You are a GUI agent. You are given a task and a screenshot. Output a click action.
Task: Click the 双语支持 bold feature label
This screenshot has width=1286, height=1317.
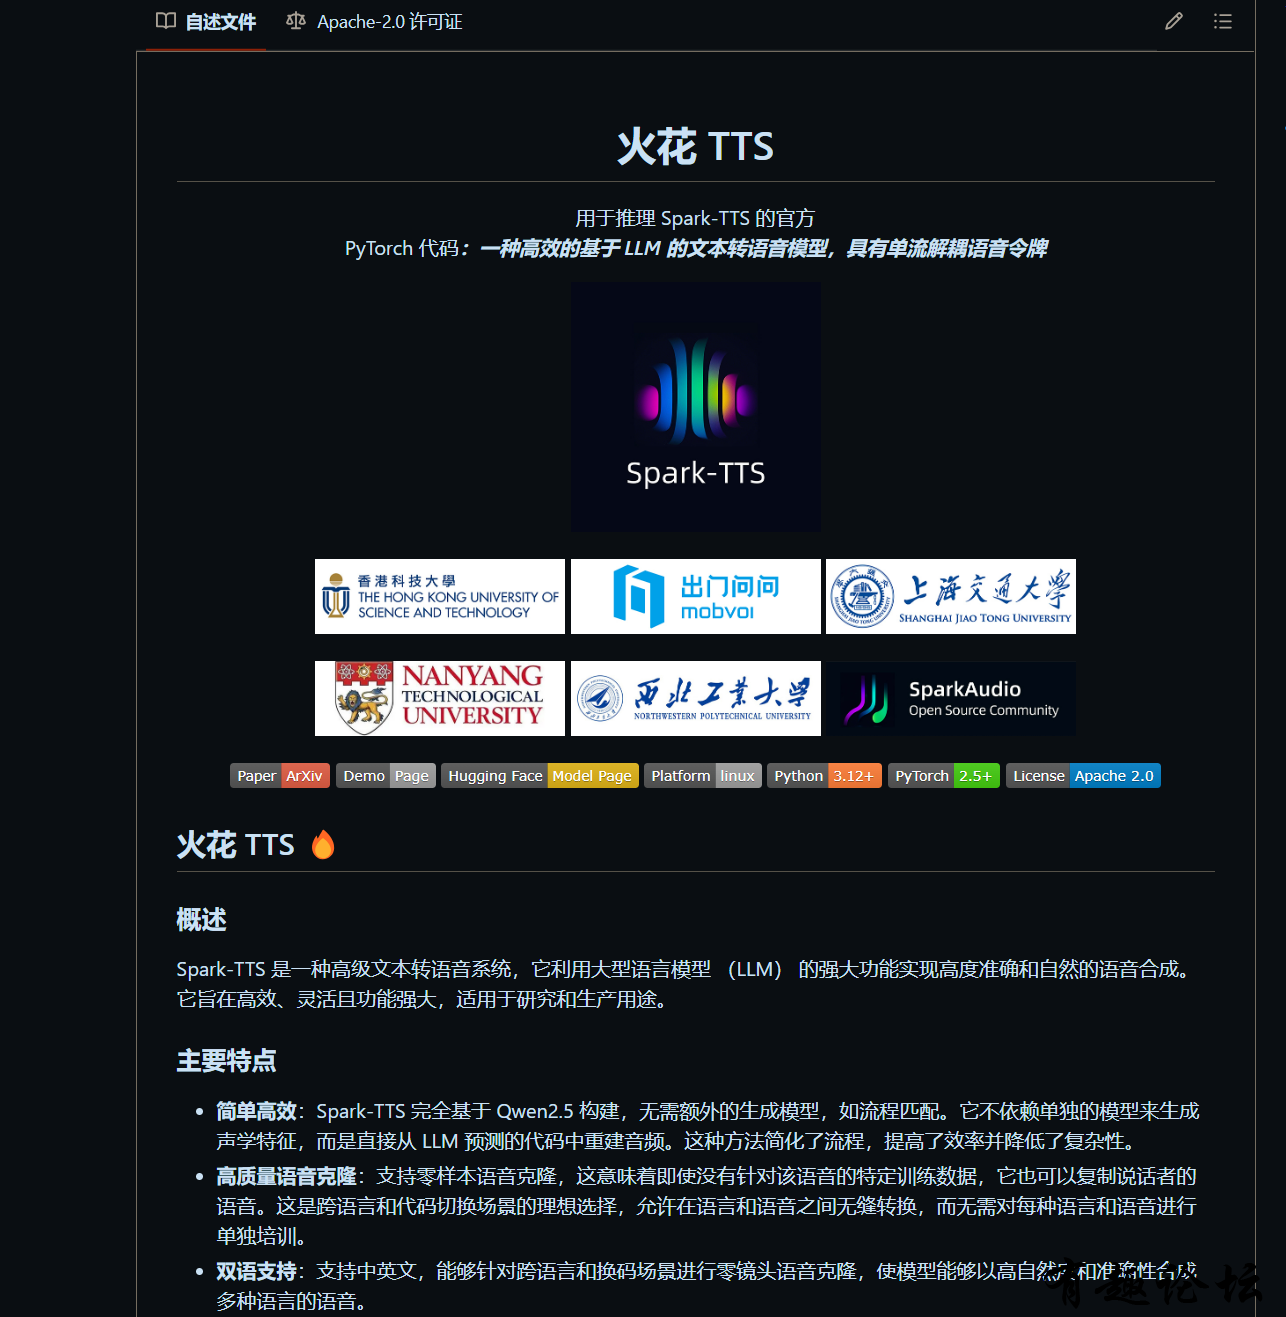click(x=257, y=1271)
